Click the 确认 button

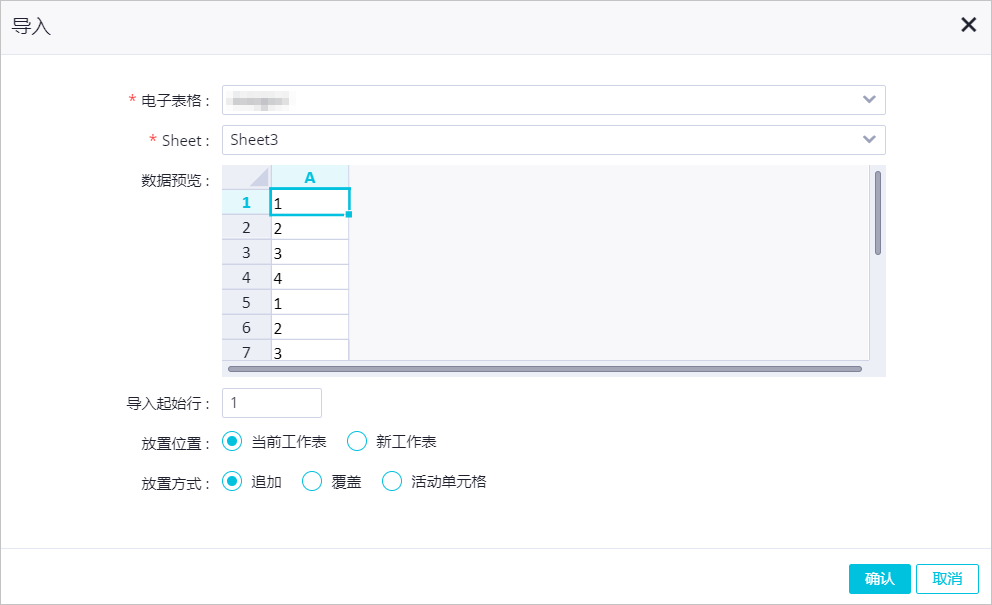coord(880,579)
